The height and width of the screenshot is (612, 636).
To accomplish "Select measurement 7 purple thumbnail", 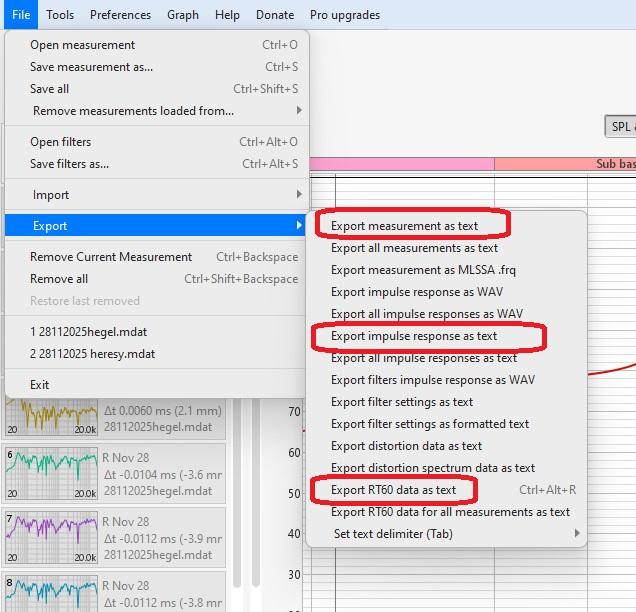I will [x=50, y=537].
